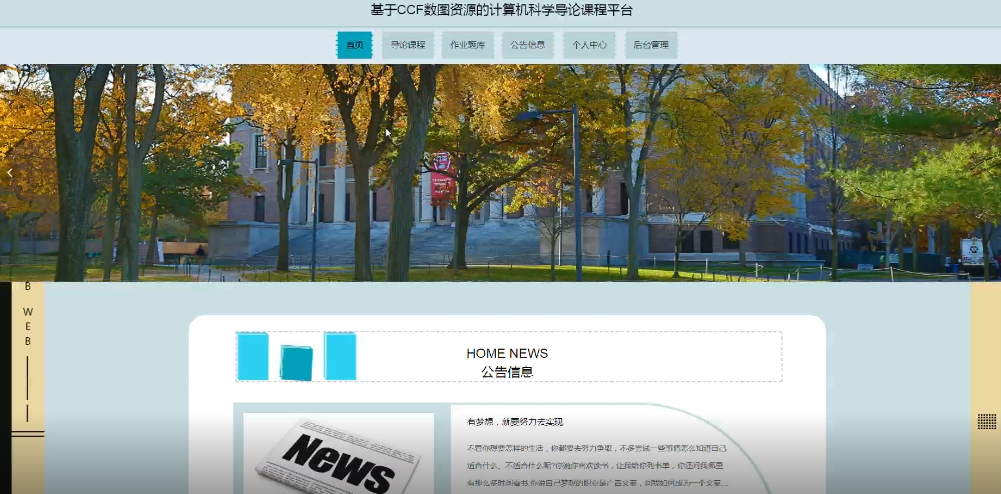Image resolution: width=1001 pixels, height=494 pixels.
Task: Click the grid icon on the right sidebar
Action: click(986, 421)
